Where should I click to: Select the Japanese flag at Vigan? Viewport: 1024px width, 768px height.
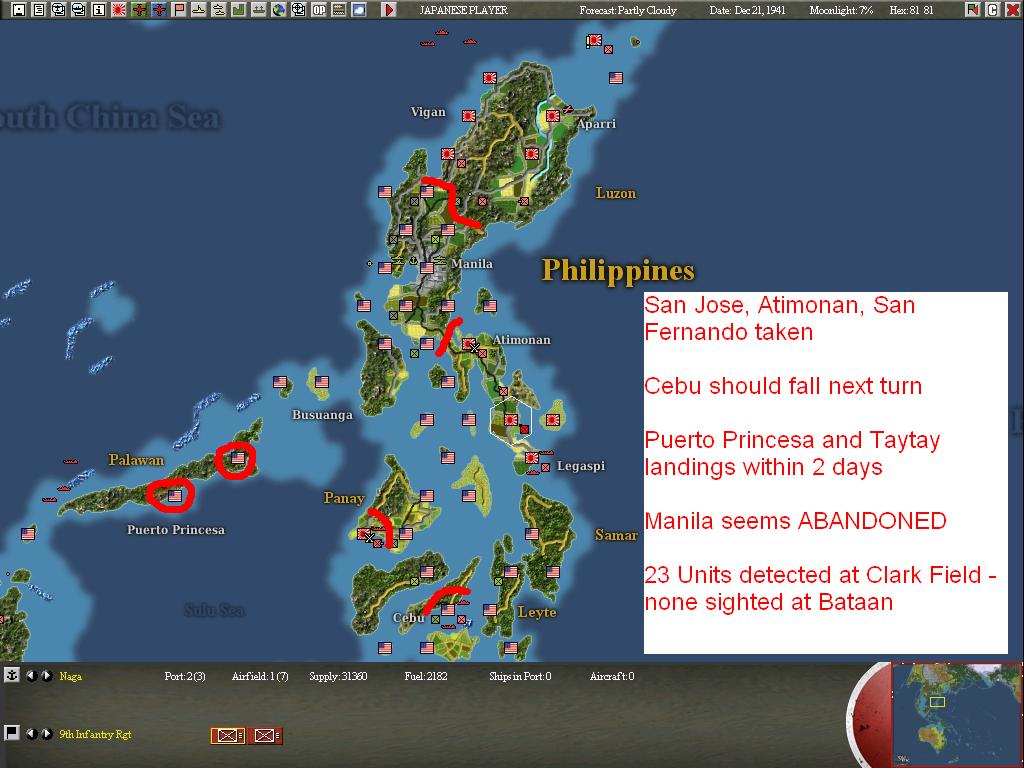click(468, 116)
